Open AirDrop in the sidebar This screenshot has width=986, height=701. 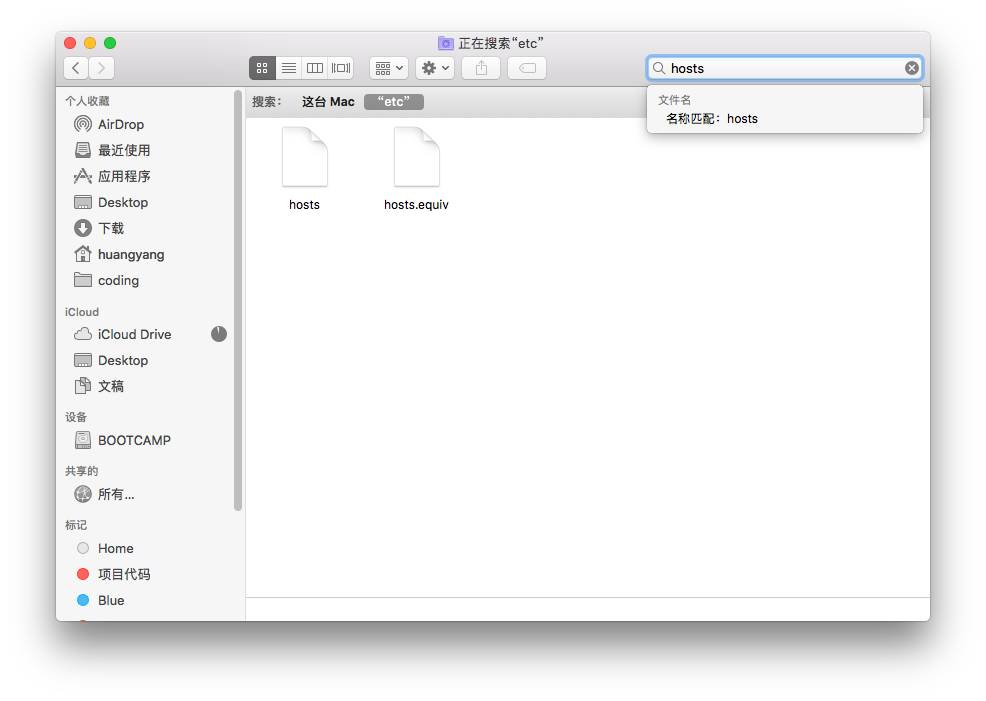[120, 124]
